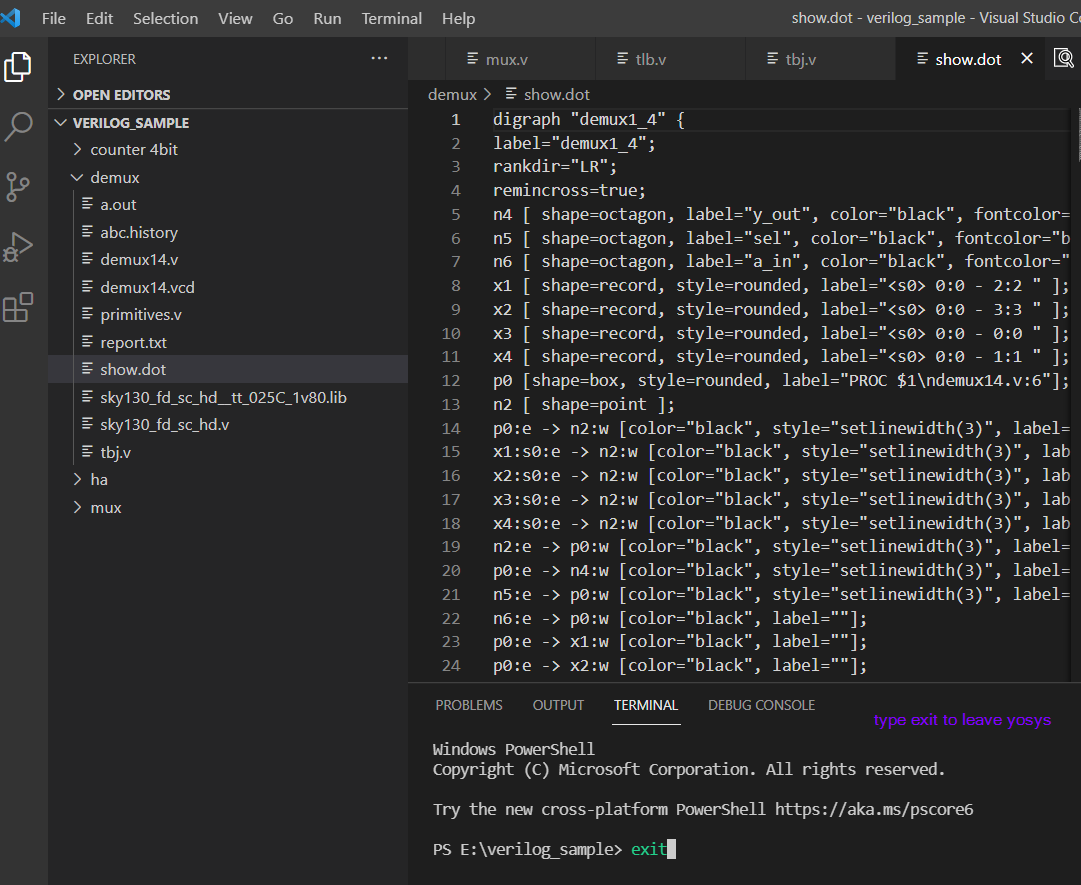1081x885 pixels.
Task: Open the View menu
Action: [x=235, y=18]
